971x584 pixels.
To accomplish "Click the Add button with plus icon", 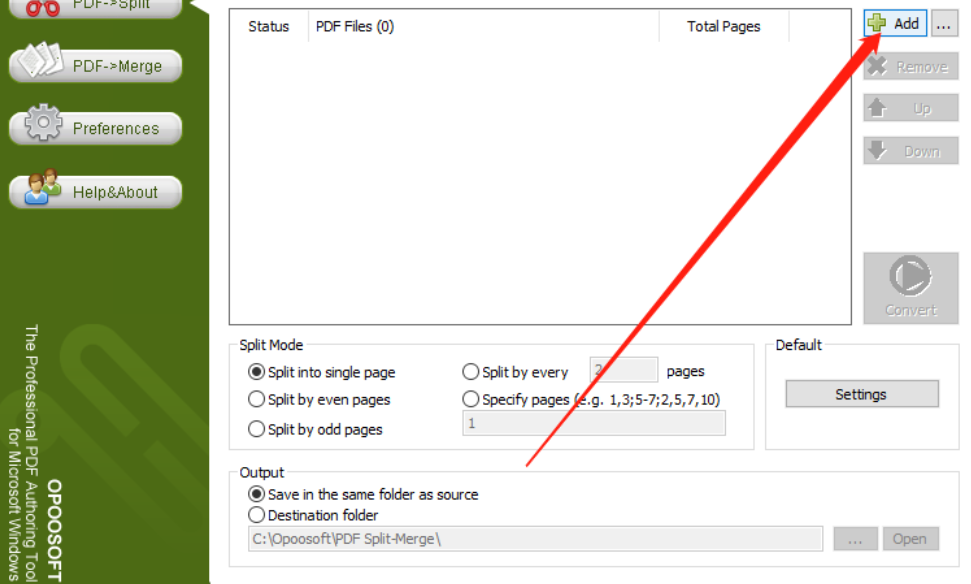I will 895,24.
